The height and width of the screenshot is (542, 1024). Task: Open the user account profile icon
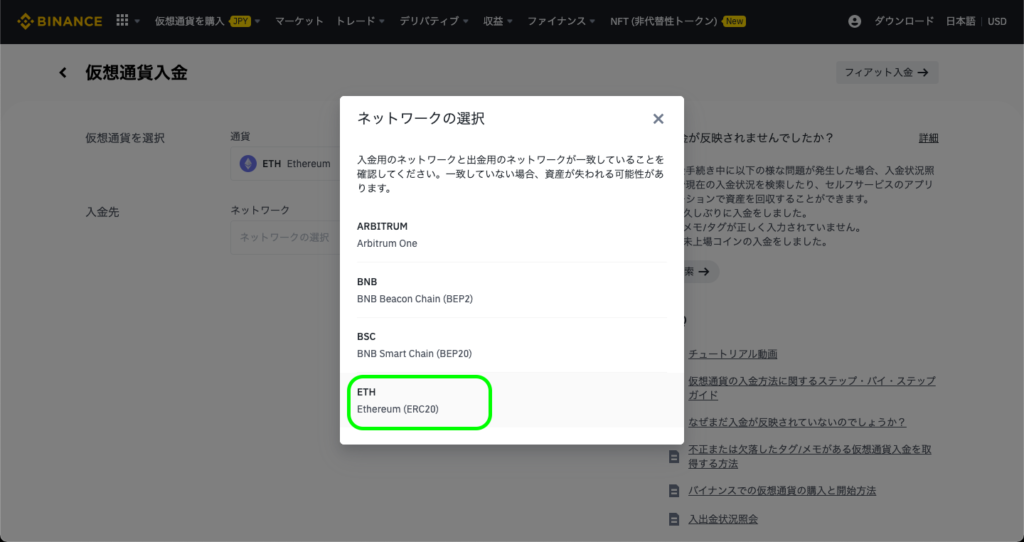[854, 22]
